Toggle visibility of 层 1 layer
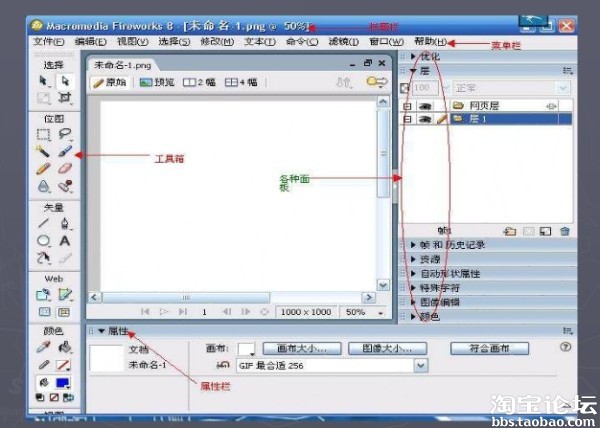This screenshot has width=600, height=428. [x=424, y=119]
